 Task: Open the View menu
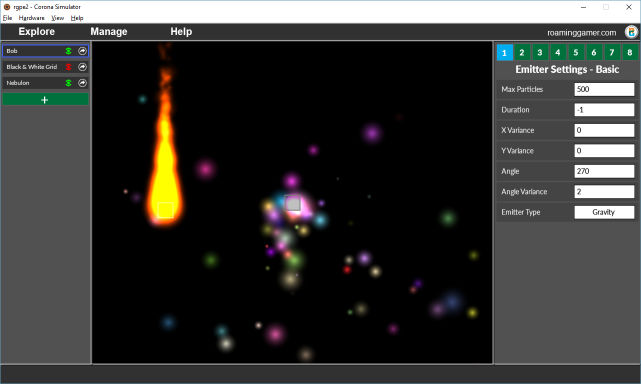[x=57, y=18]
